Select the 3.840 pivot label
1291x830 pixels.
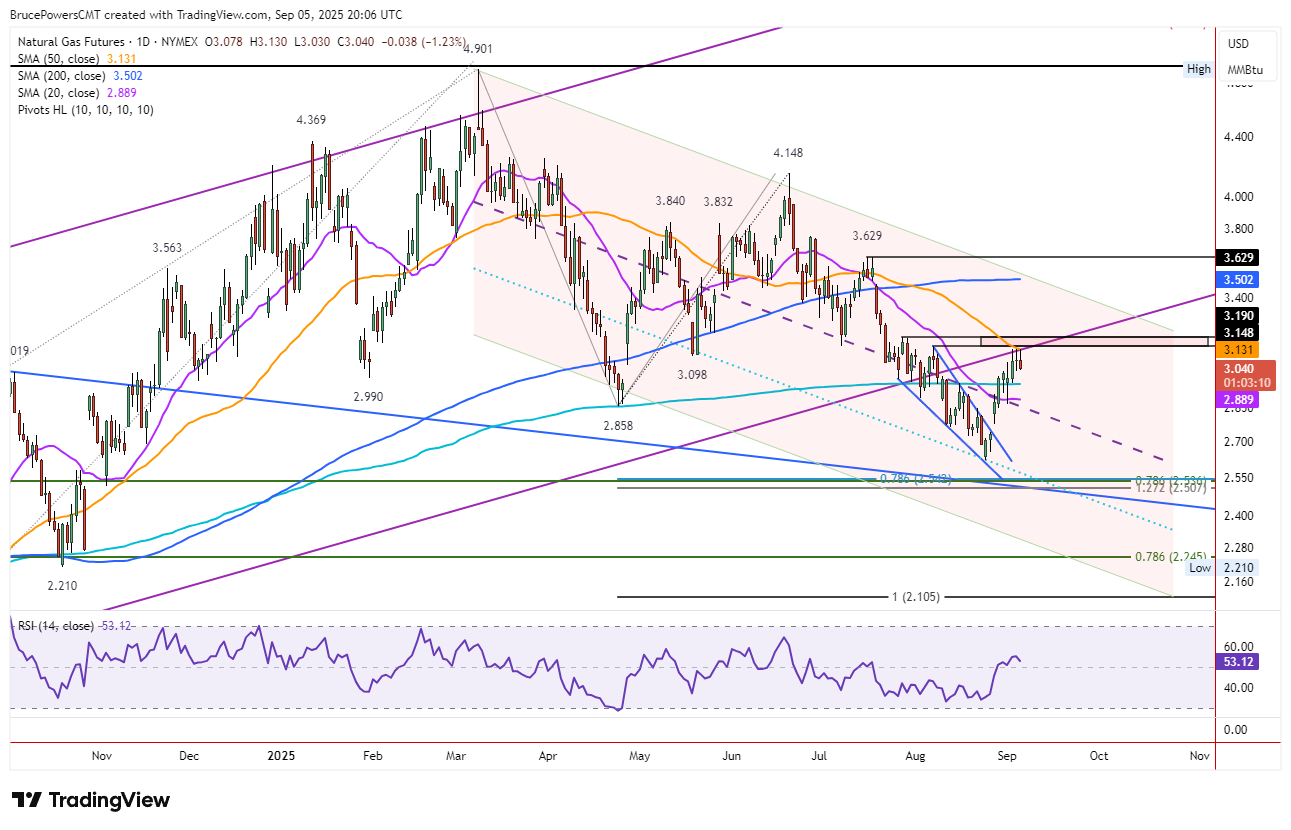(671, 201)
